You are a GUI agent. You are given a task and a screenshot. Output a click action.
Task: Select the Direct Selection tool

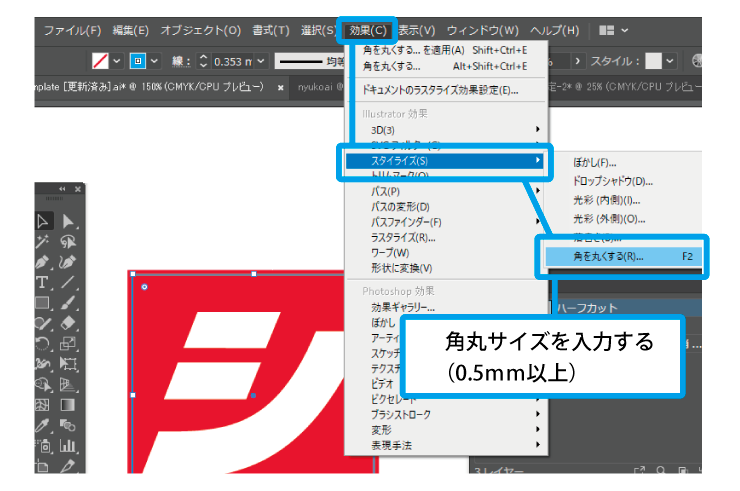[68, 221]
